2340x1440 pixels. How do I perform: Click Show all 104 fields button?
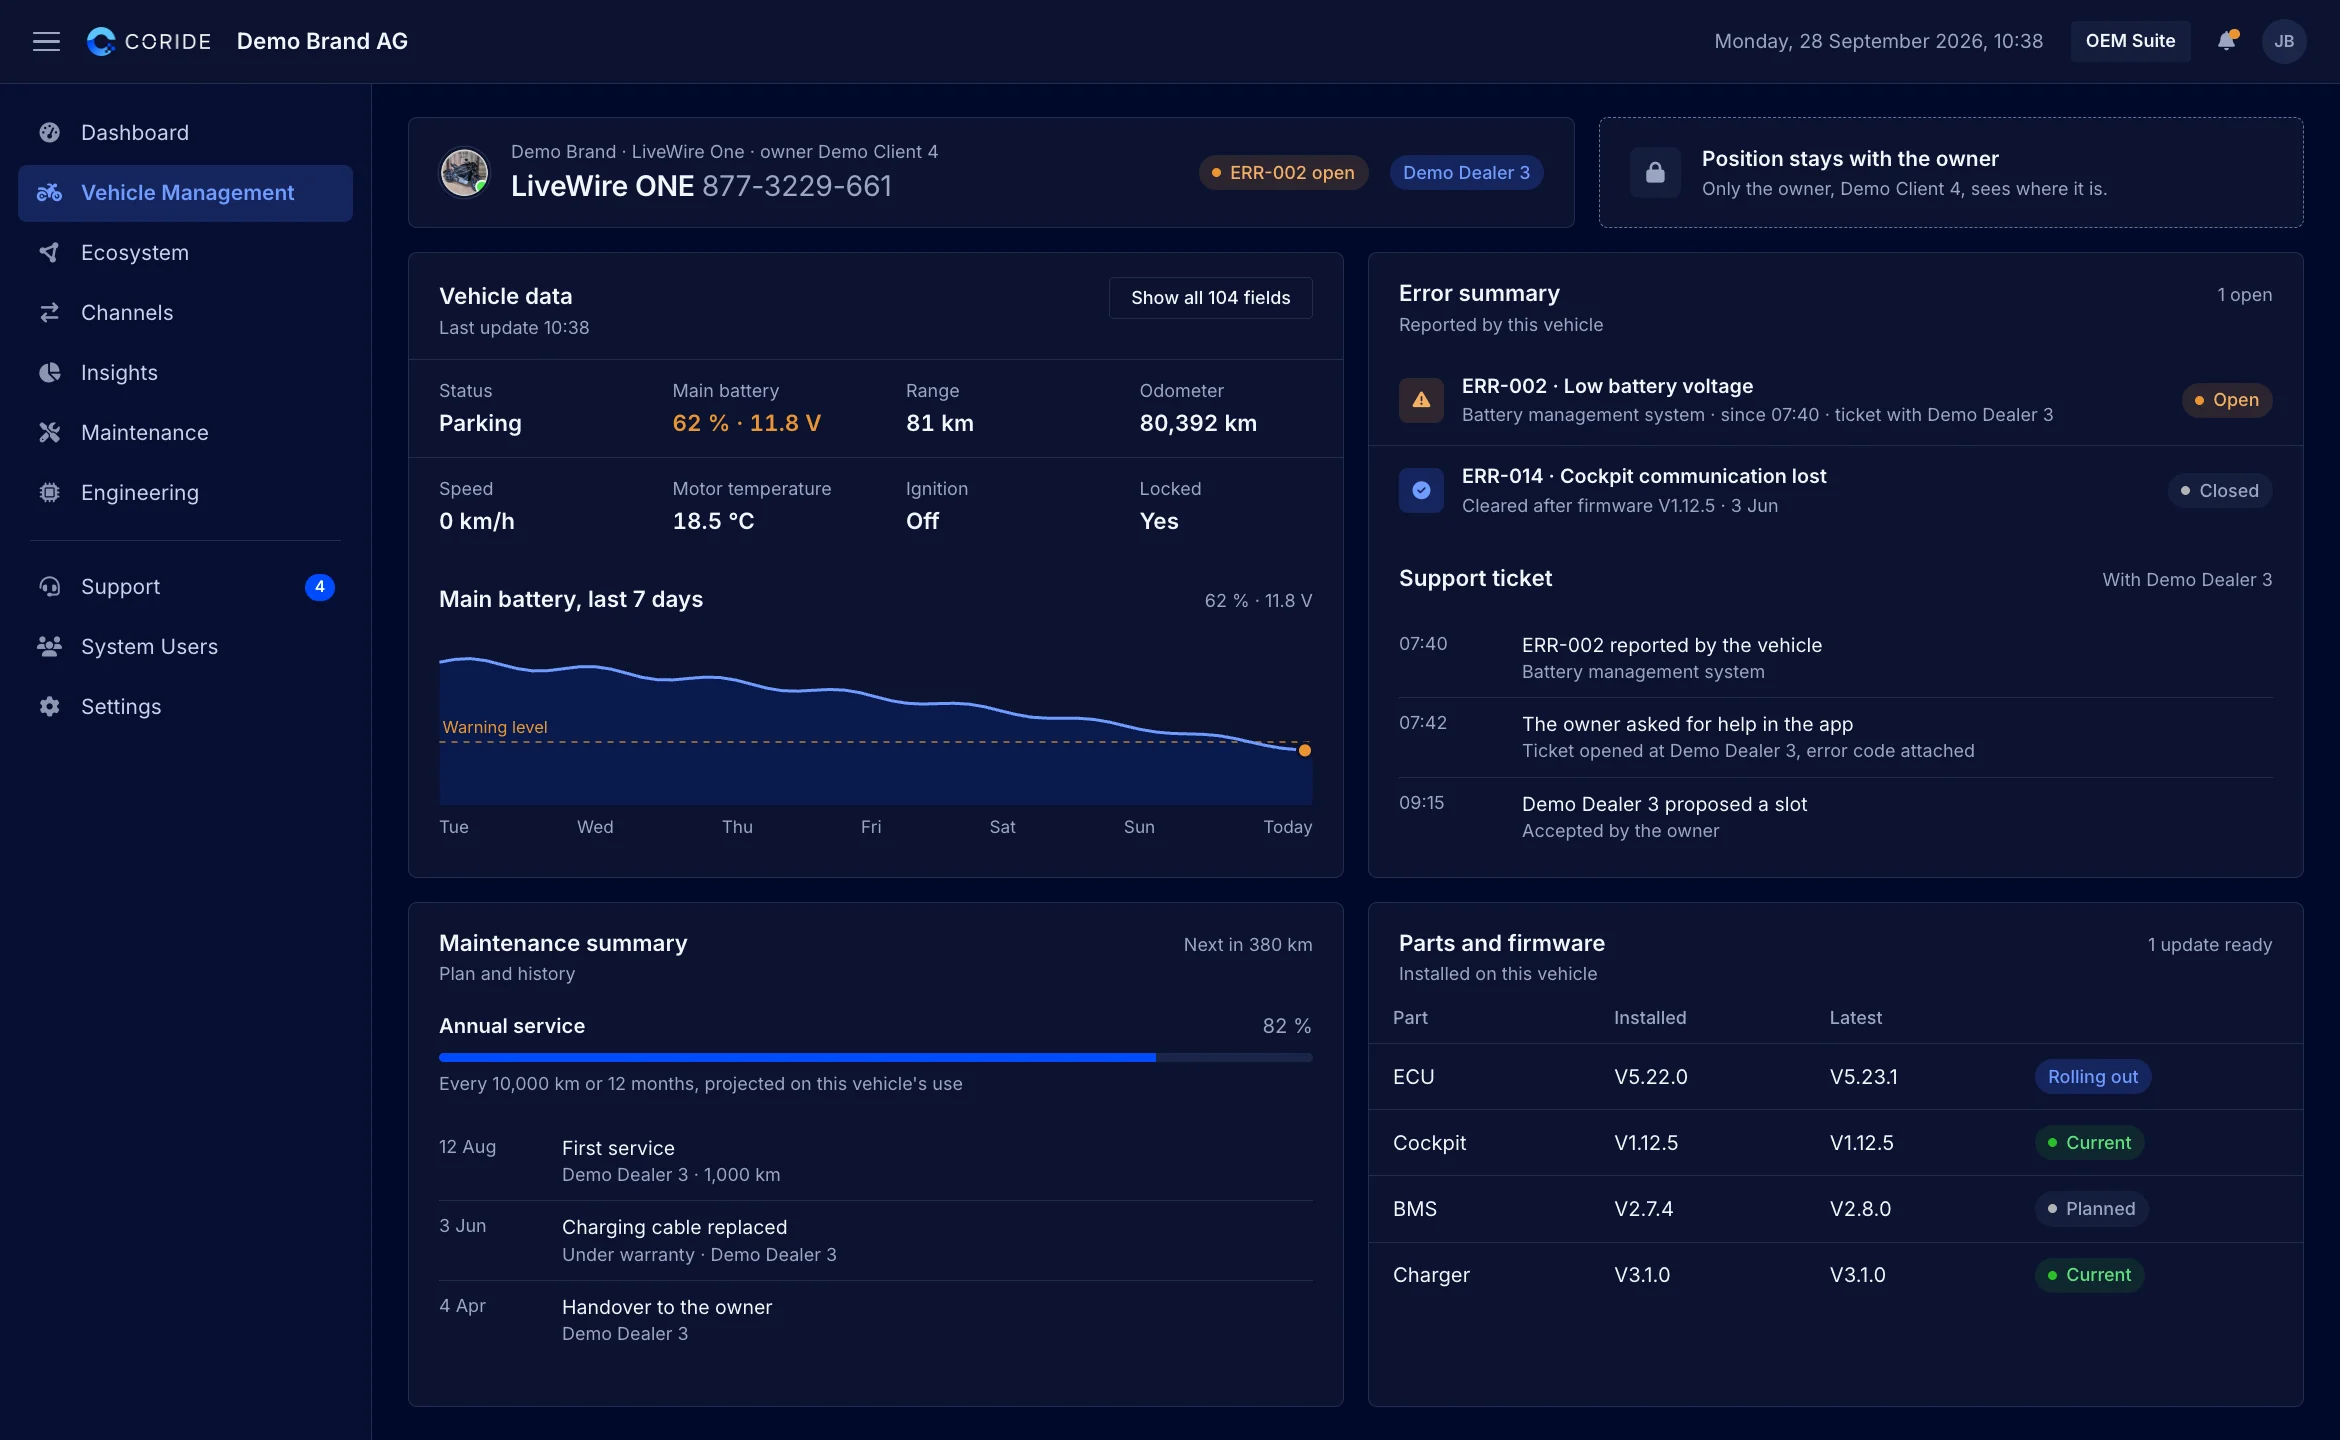pyautogui.click(x=1211, y=298)
